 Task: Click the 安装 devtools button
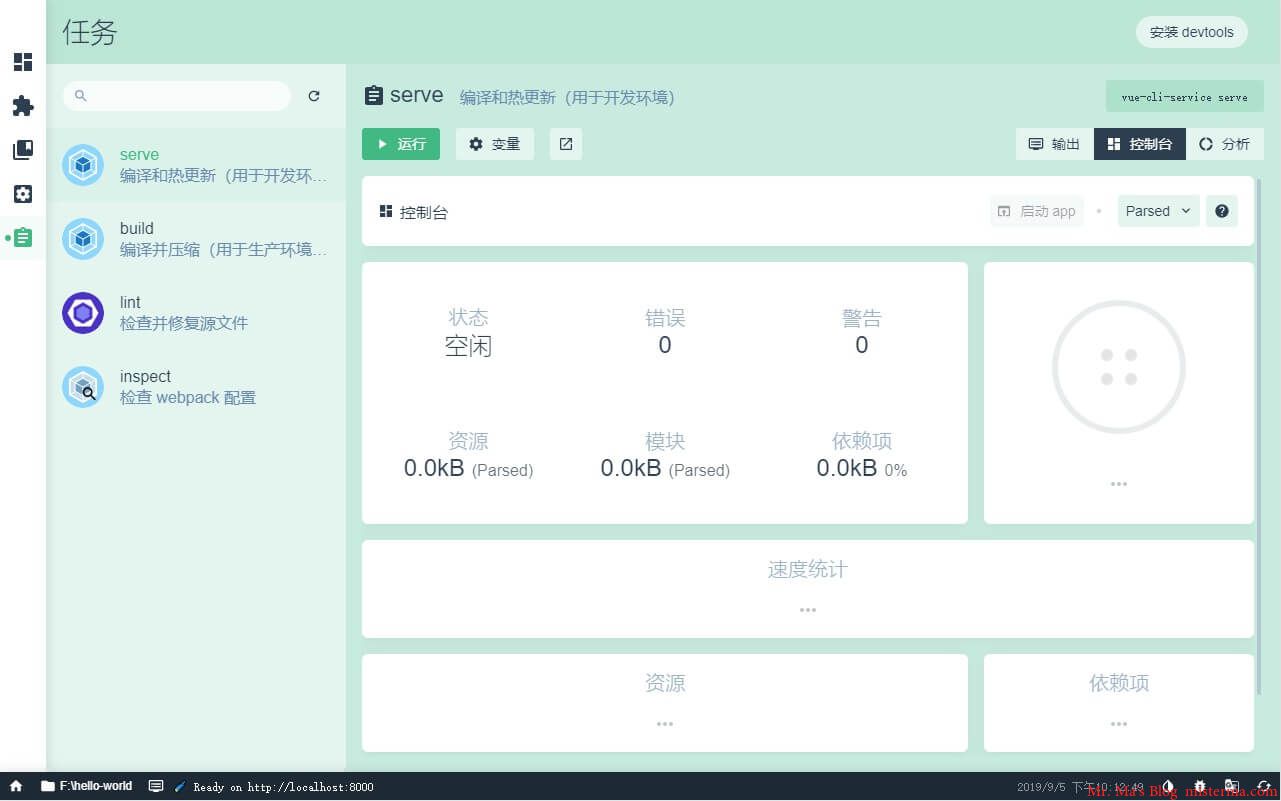[x=1192, y=32]
